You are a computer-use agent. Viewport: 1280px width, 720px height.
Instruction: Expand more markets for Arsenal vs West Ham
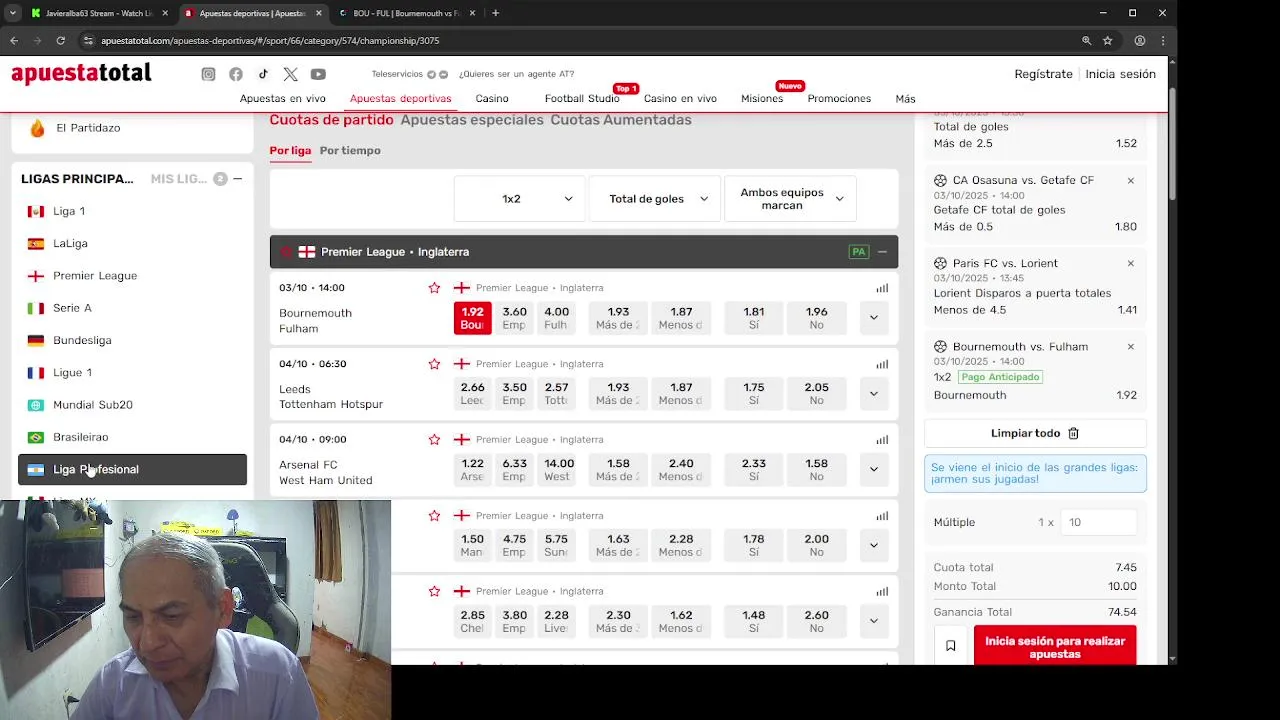point(873,469)
